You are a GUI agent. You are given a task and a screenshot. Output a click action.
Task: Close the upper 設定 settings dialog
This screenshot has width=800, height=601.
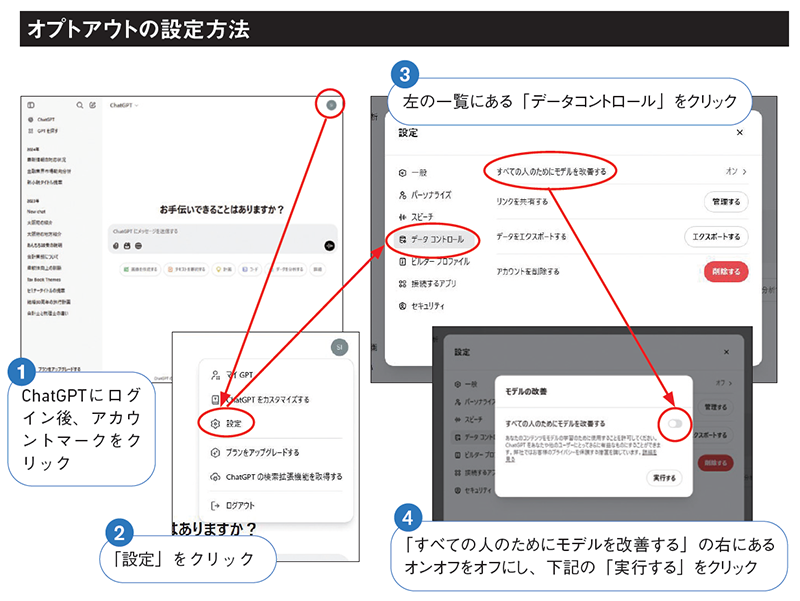click(740, 133)
